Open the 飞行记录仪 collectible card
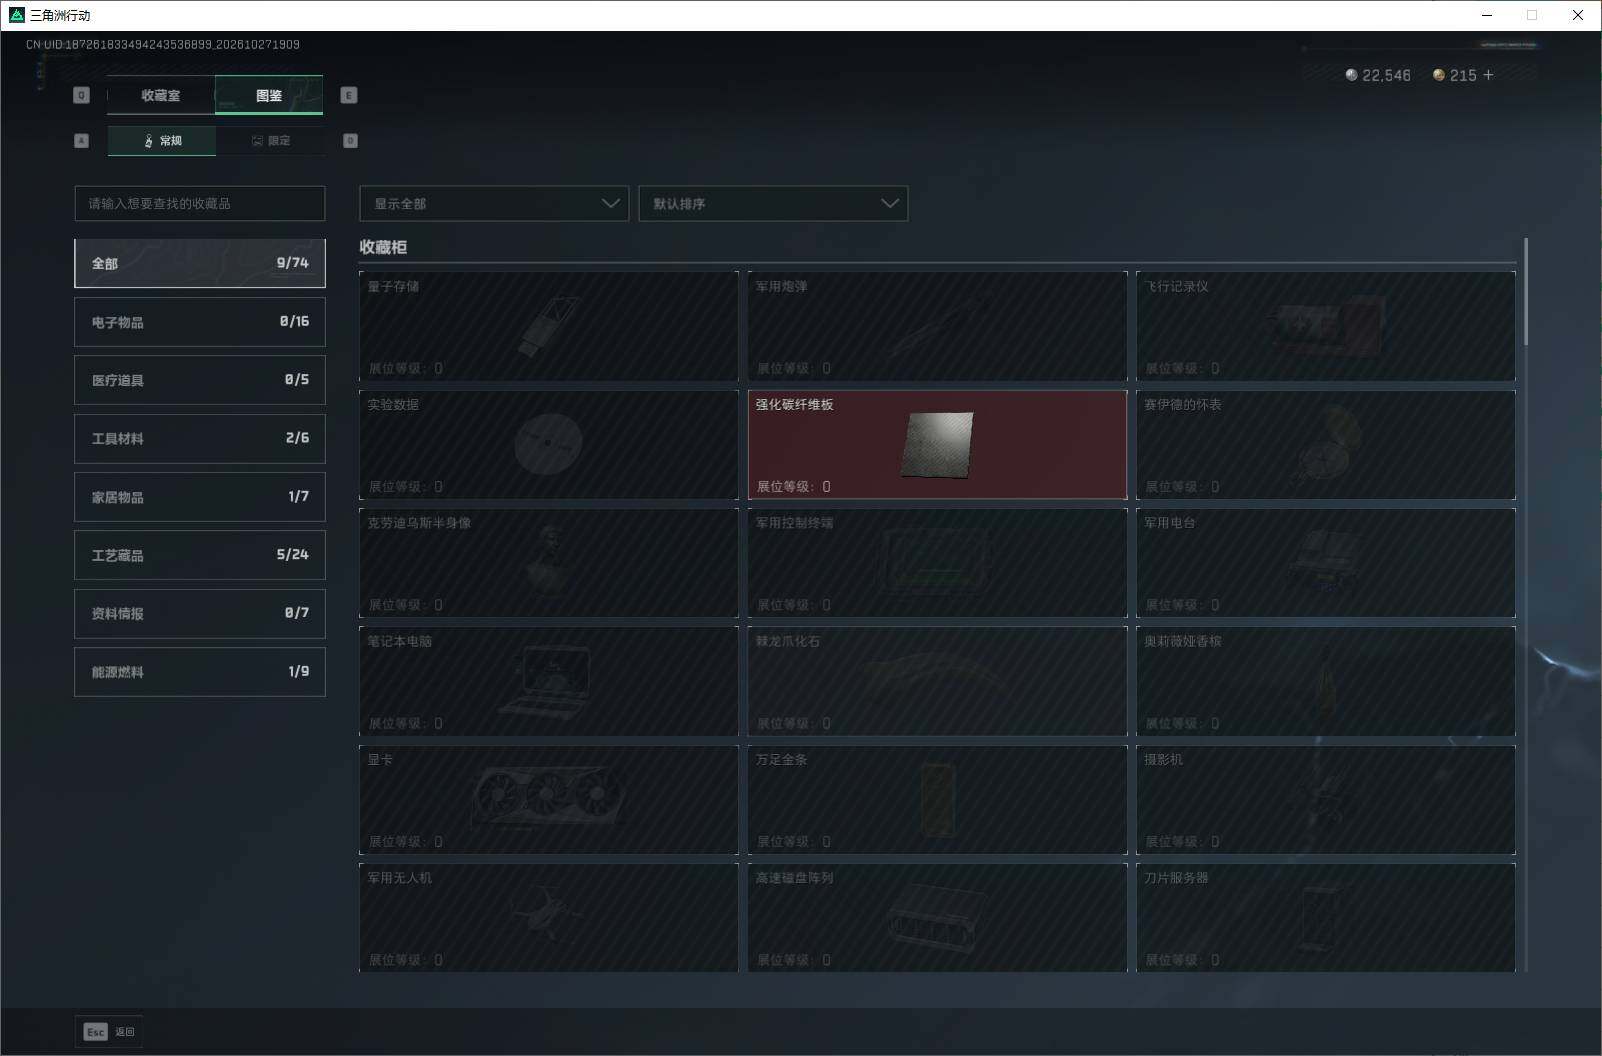The width and height of the screenshot is (1602, 1056). [x=1326, y=326]
